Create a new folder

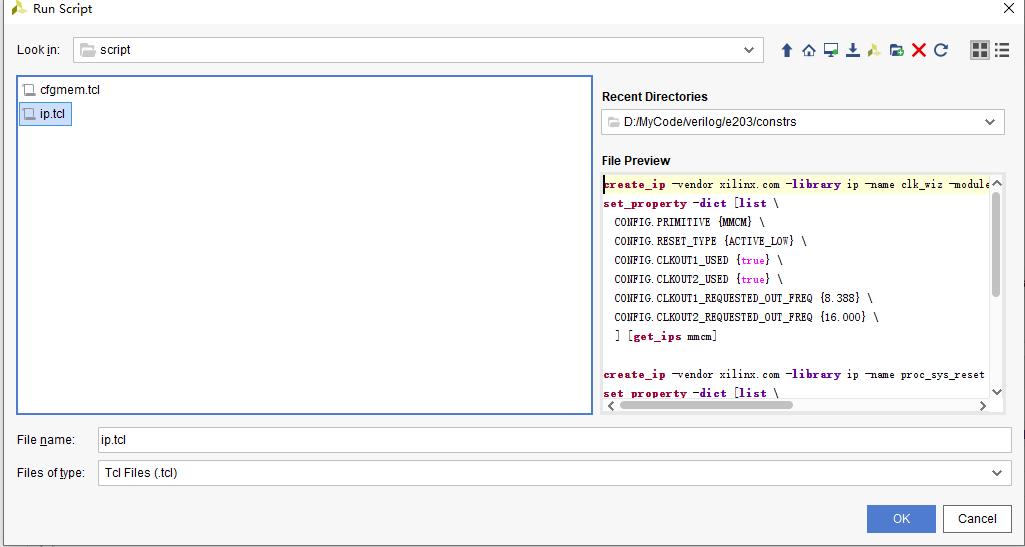[x=897, y=50]
